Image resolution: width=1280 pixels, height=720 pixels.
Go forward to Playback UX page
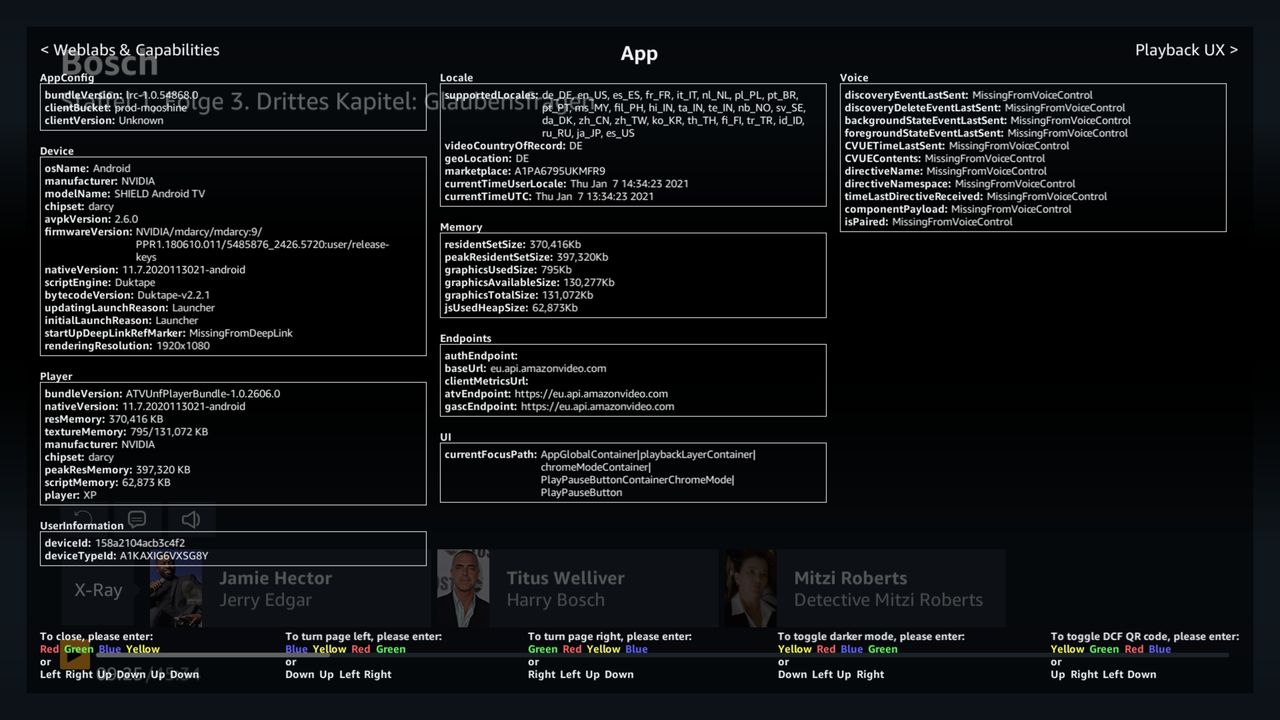[x=1186, y=50]
